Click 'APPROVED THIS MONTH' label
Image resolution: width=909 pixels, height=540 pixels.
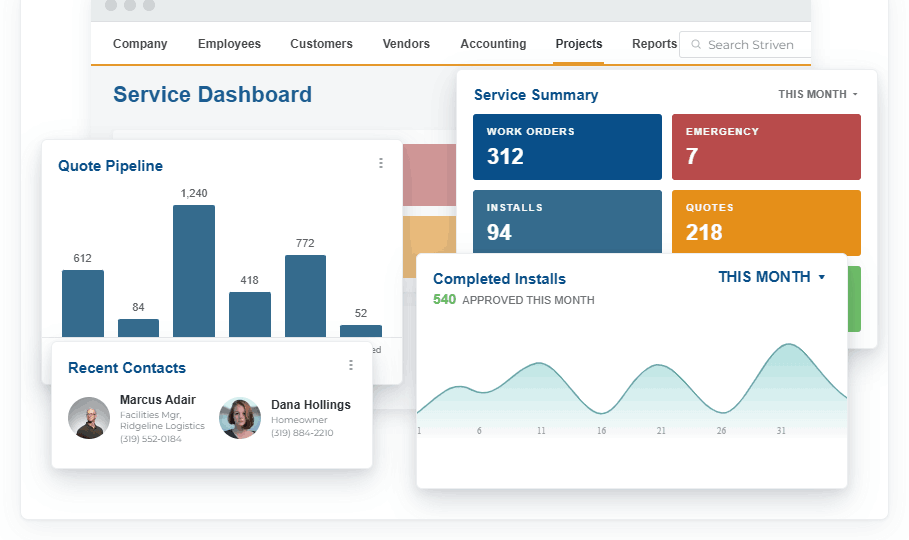[x=528, y=300]
